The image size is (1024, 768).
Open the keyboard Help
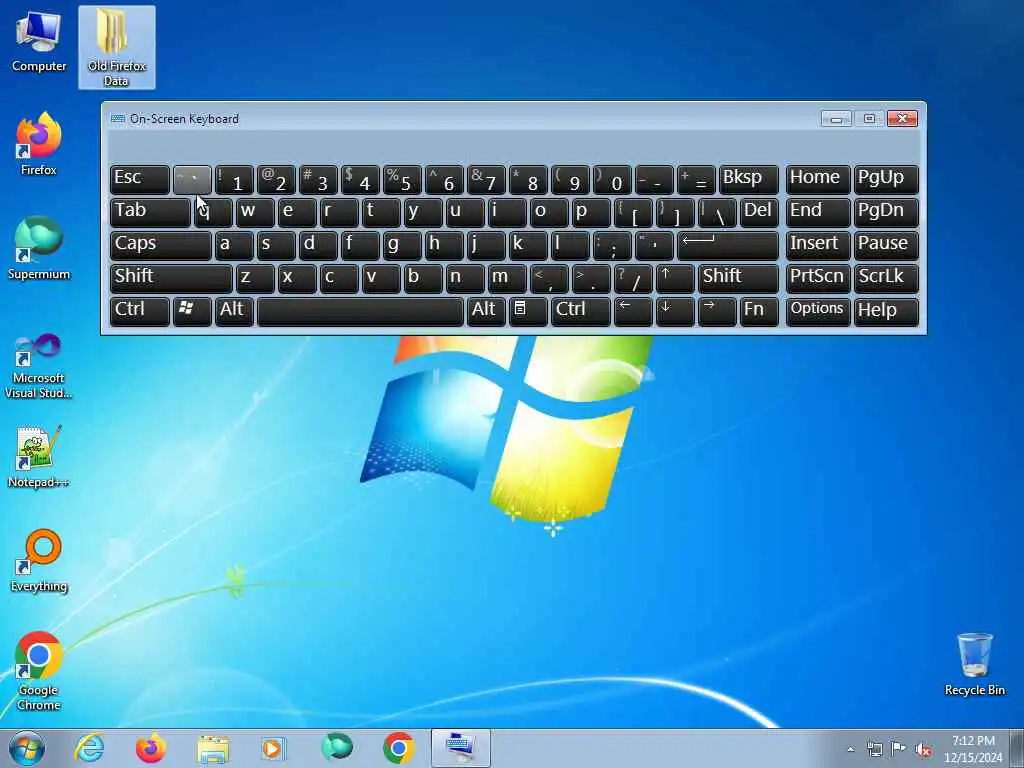point(886,311)
